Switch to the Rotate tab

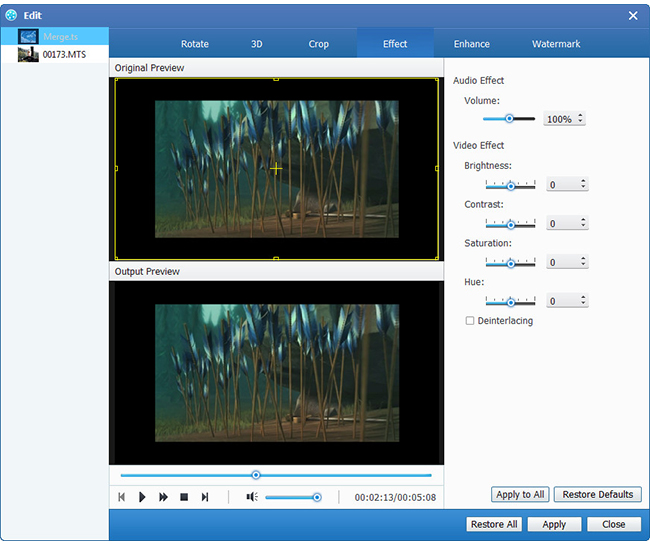[195, 44]
